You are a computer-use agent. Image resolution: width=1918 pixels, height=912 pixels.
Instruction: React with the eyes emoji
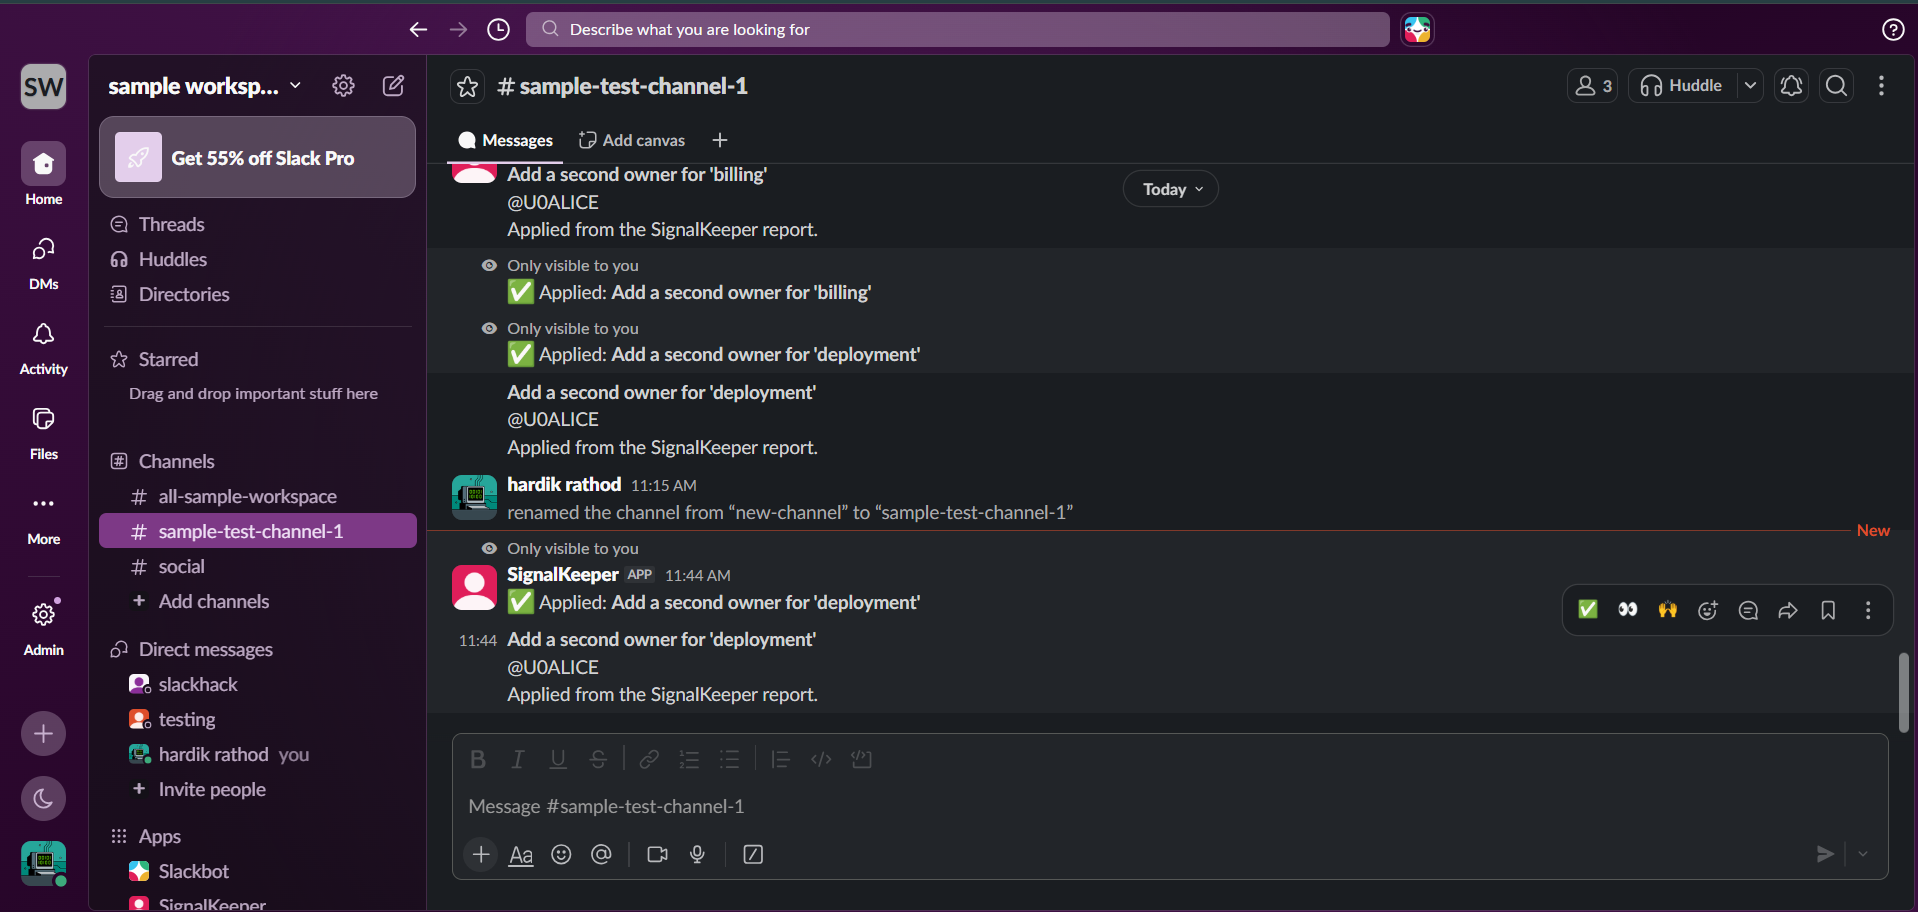click(x=1628, y=610)
